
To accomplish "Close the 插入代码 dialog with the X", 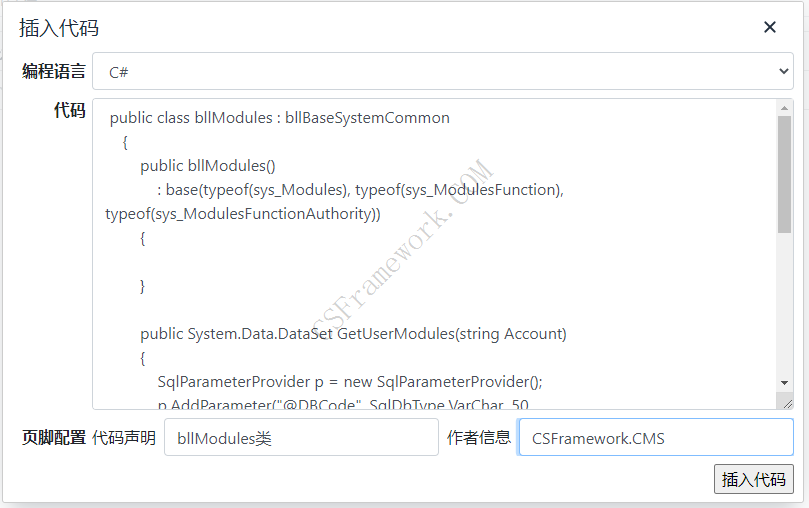I will click(770, 27).
